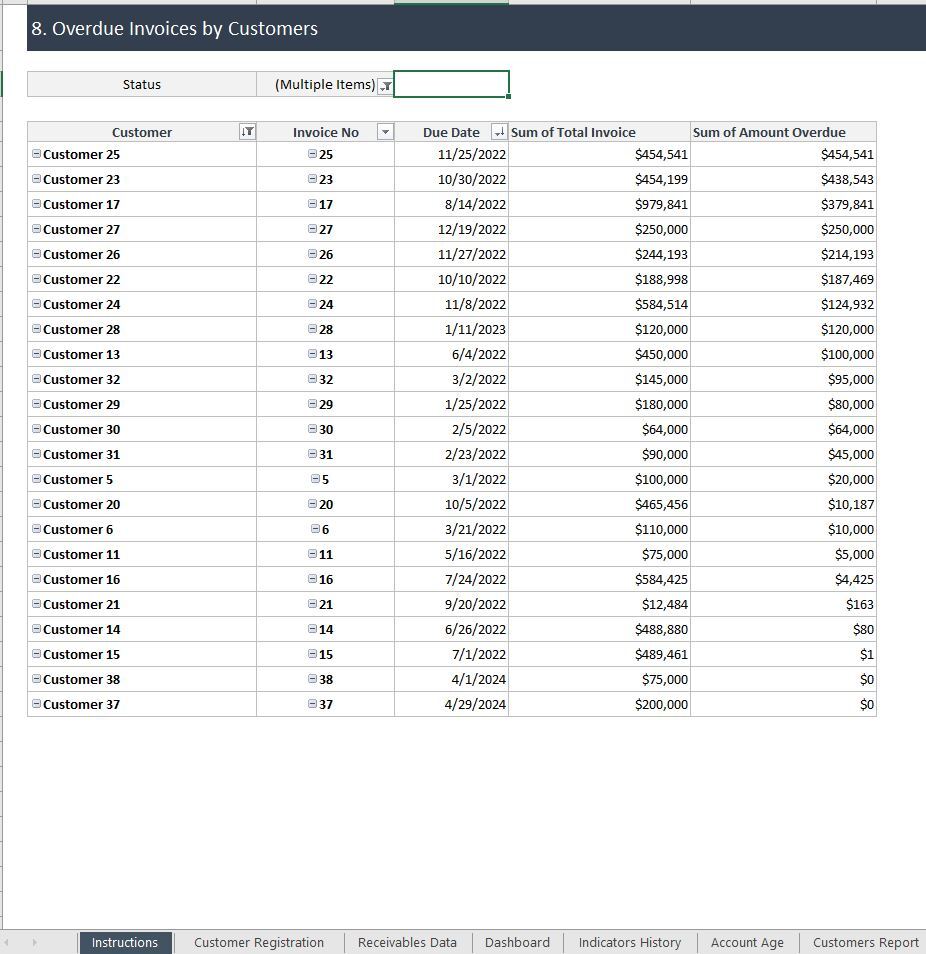Viewport: 926px width, 954px height.
Task: Select total invoice $584,425 cell
Action: click(599, 579)
